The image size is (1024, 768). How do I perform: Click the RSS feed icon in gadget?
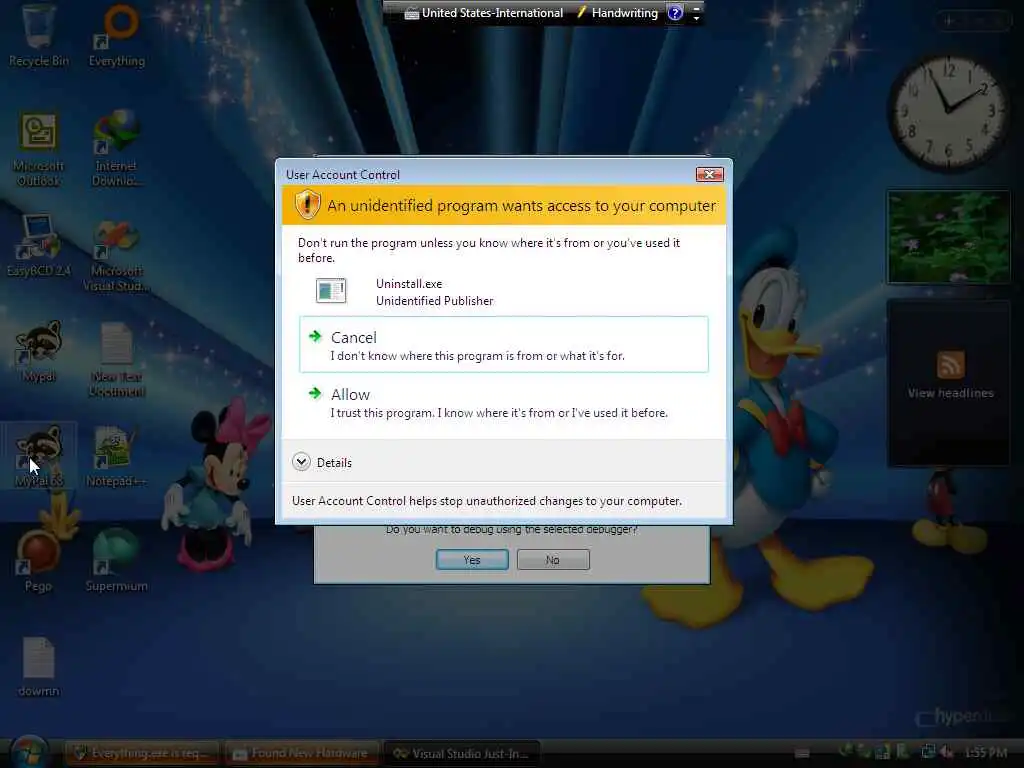(x=950, y=364)
